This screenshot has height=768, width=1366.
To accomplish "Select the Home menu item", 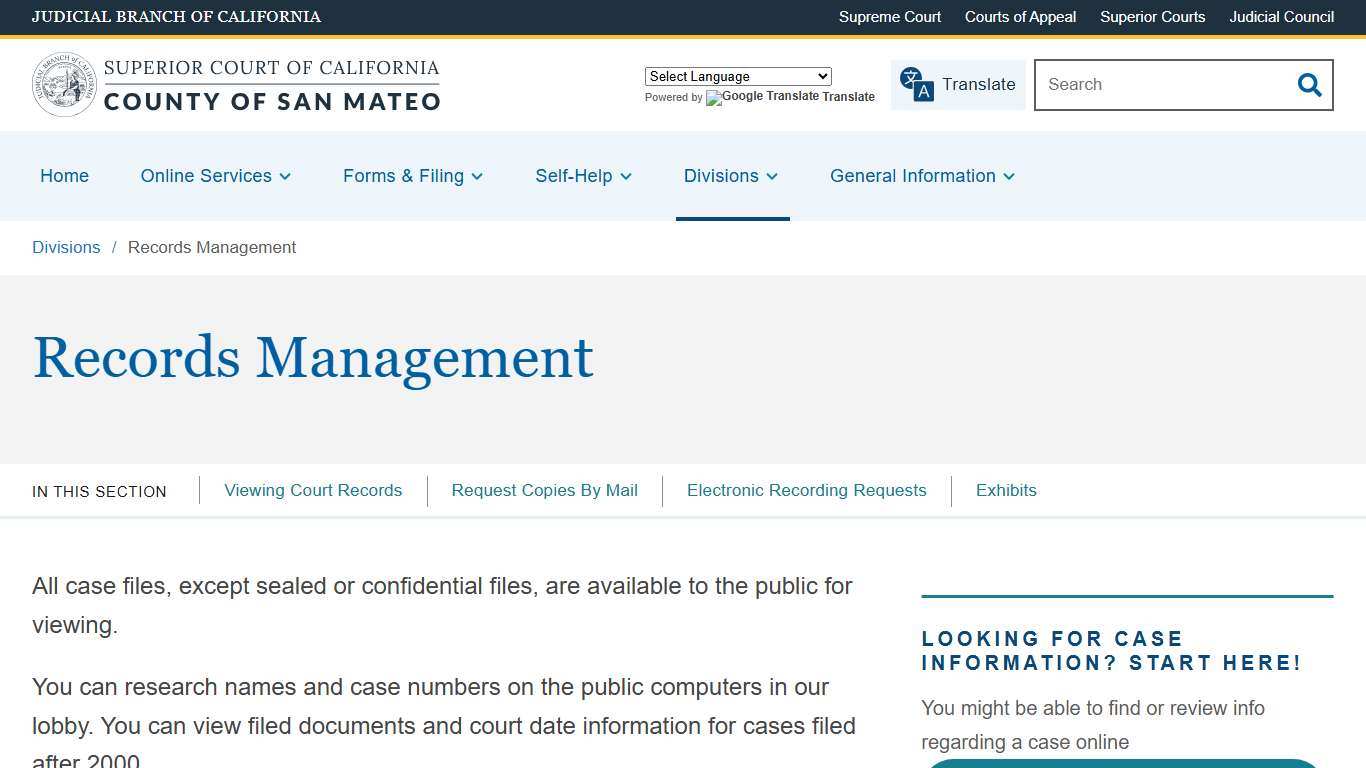I will [x=64, y=176].
